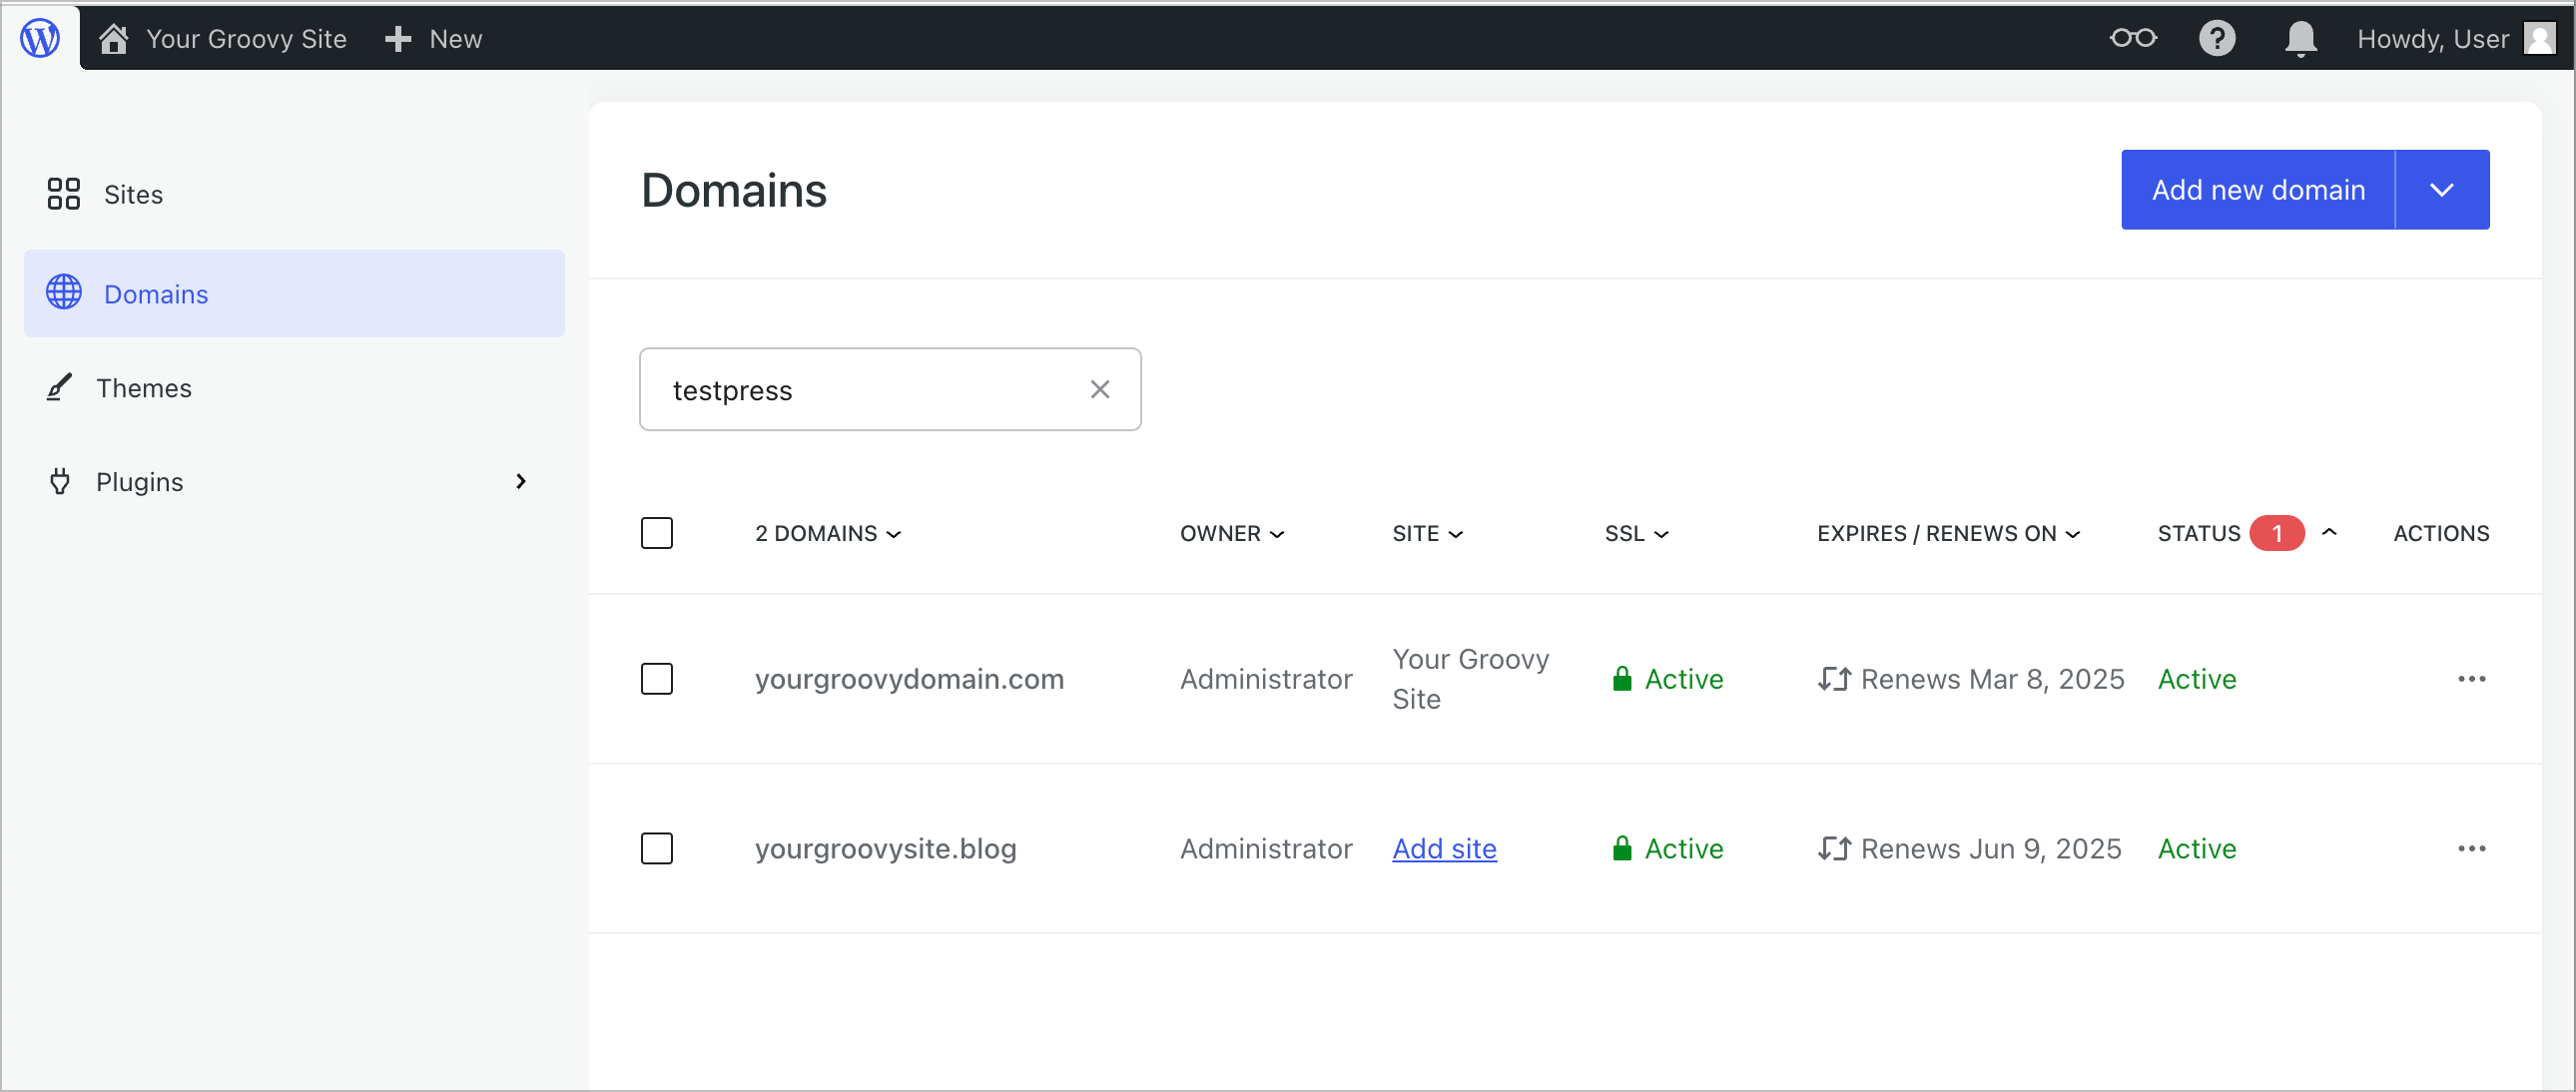Open the help question mark icon
Image resolution: width=2576 pixels, height=1092 pixels.
click(x=2217, y=39)
